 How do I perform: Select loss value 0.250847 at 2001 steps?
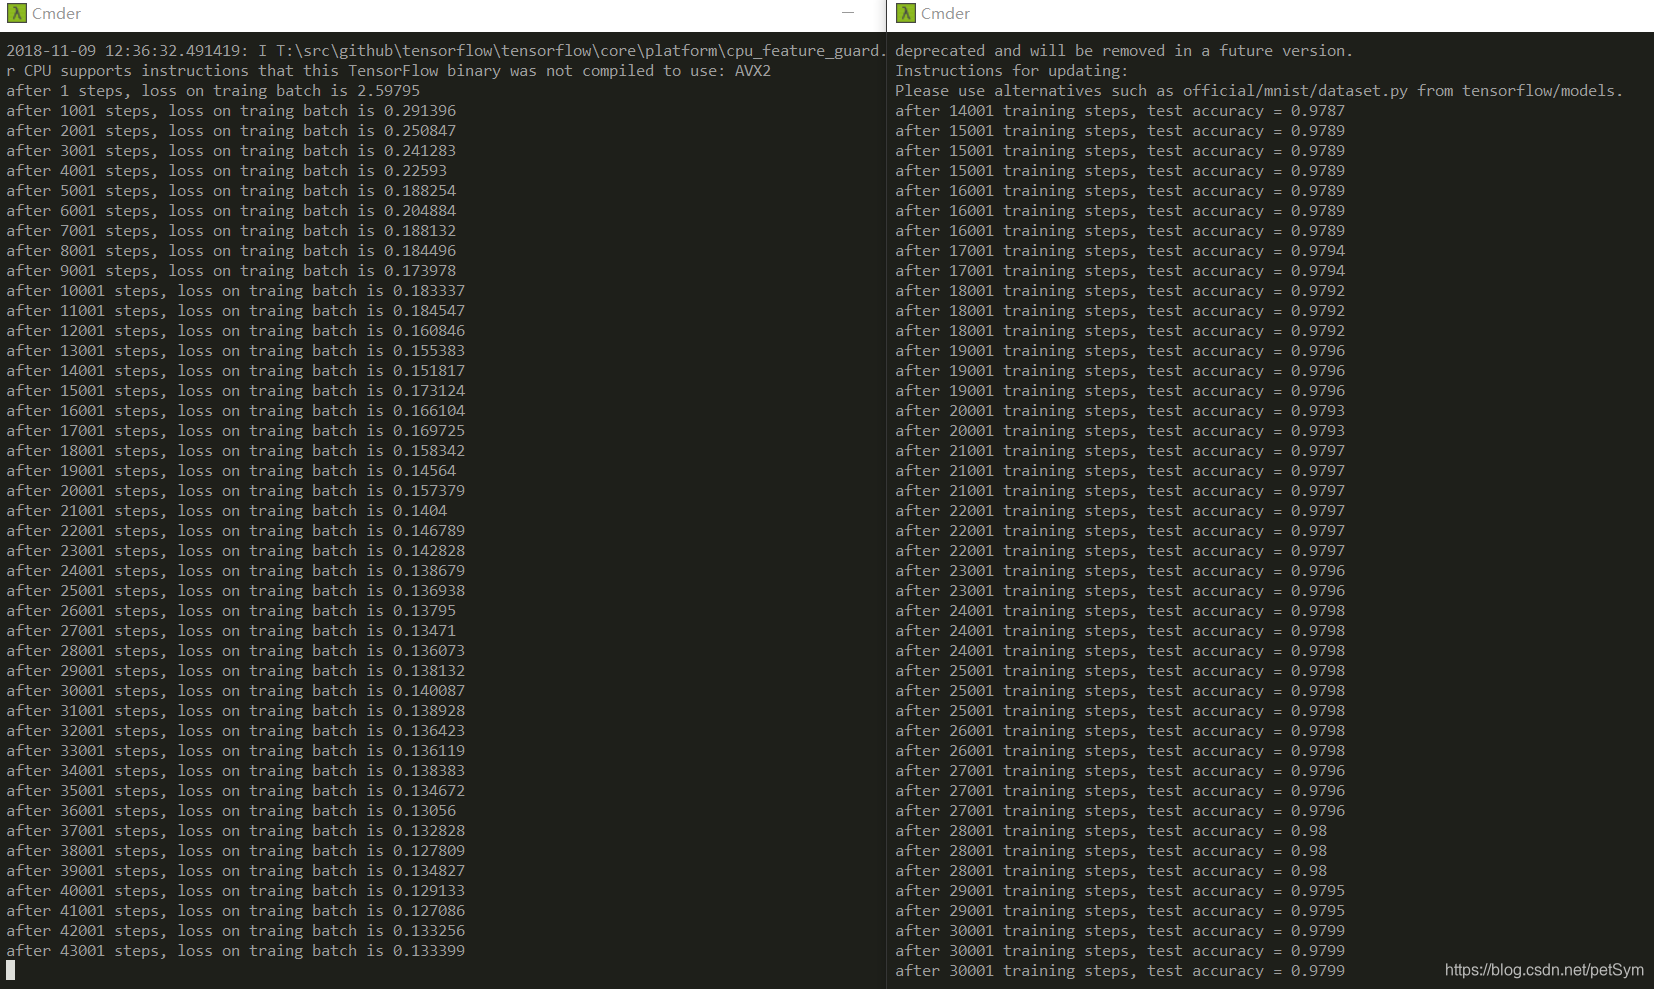tap(420, 131)
